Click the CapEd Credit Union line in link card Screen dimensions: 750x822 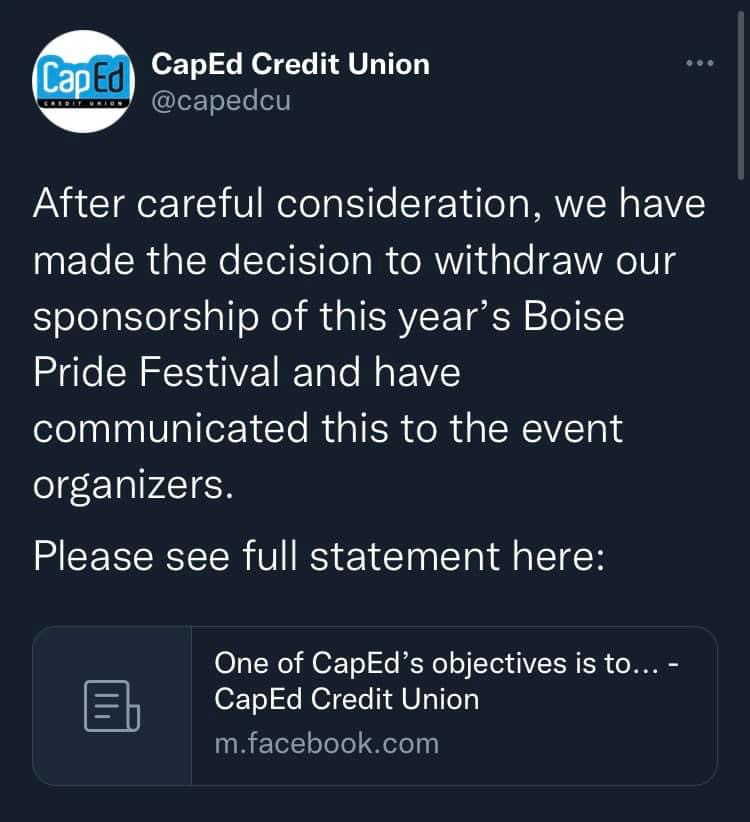click(346, 699)
